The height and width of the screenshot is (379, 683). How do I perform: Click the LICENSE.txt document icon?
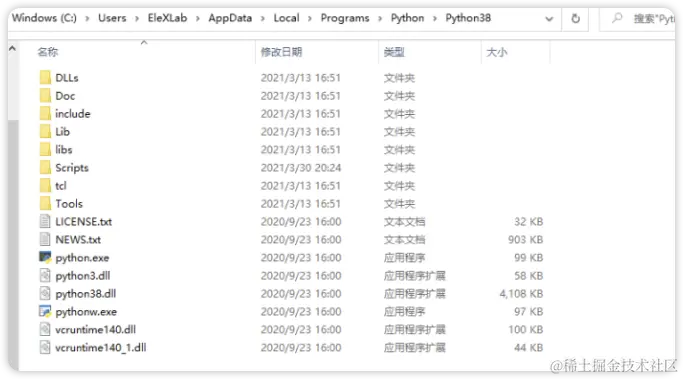pos(45,222)
